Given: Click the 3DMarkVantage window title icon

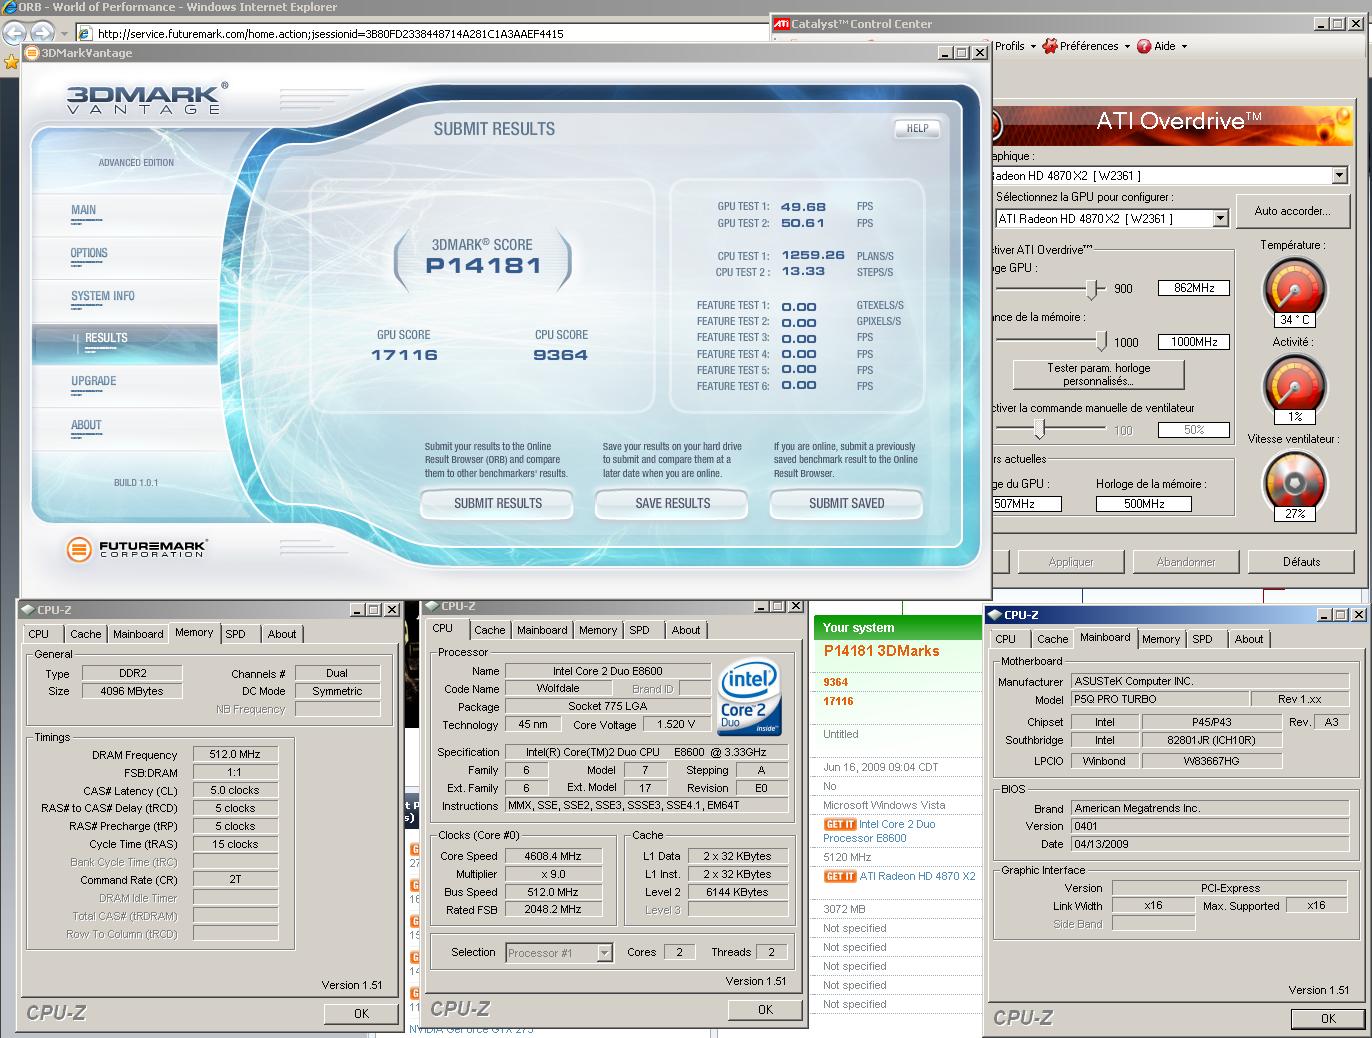Looking at the screenshot, I should pos(32,53).
